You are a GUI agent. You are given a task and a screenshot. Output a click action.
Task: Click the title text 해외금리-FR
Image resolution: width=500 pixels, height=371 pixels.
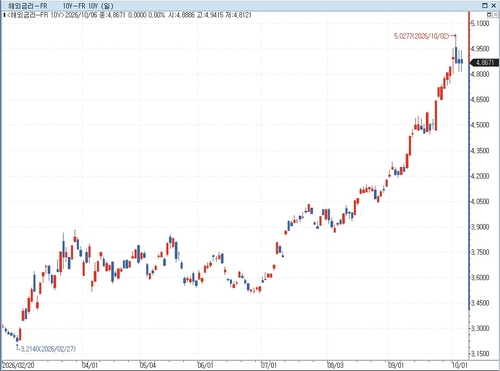click(28, 6)
